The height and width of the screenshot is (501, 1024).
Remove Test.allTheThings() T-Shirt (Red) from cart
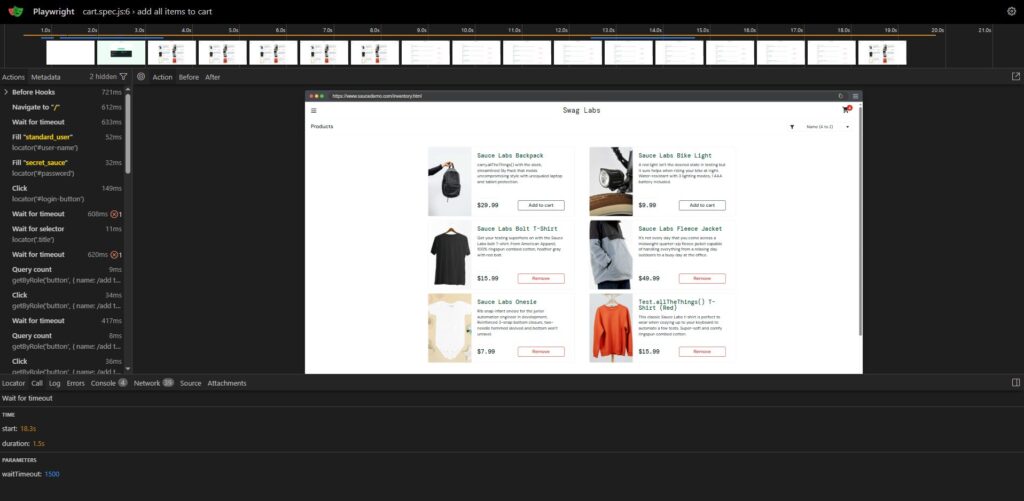[x=702, y=351]
